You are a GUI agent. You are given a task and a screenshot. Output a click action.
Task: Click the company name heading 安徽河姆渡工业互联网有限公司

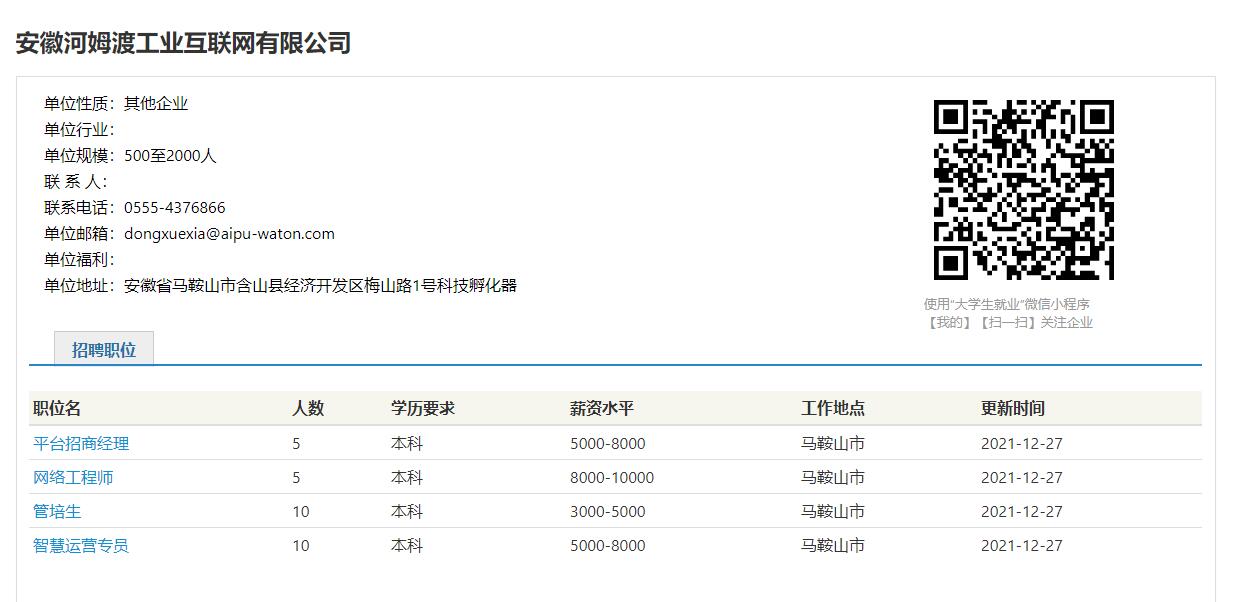pyautogui.click(x=183, y=43)
